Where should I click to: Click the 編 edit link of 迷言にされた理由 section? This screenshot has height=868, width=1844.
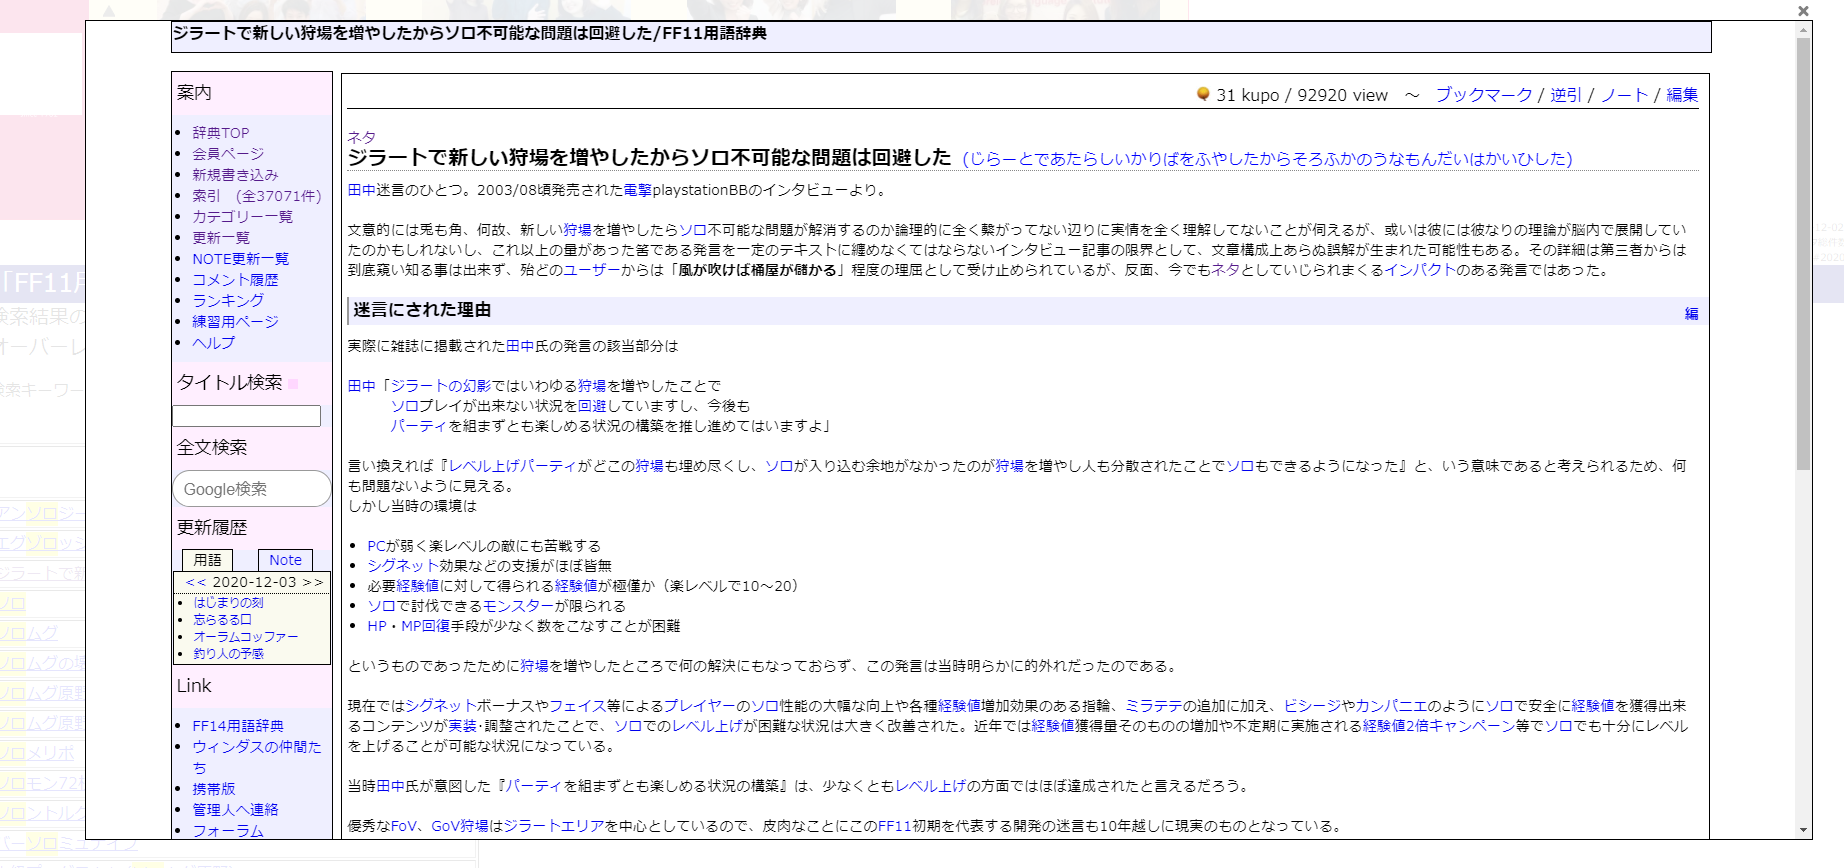click(1691, 314)
